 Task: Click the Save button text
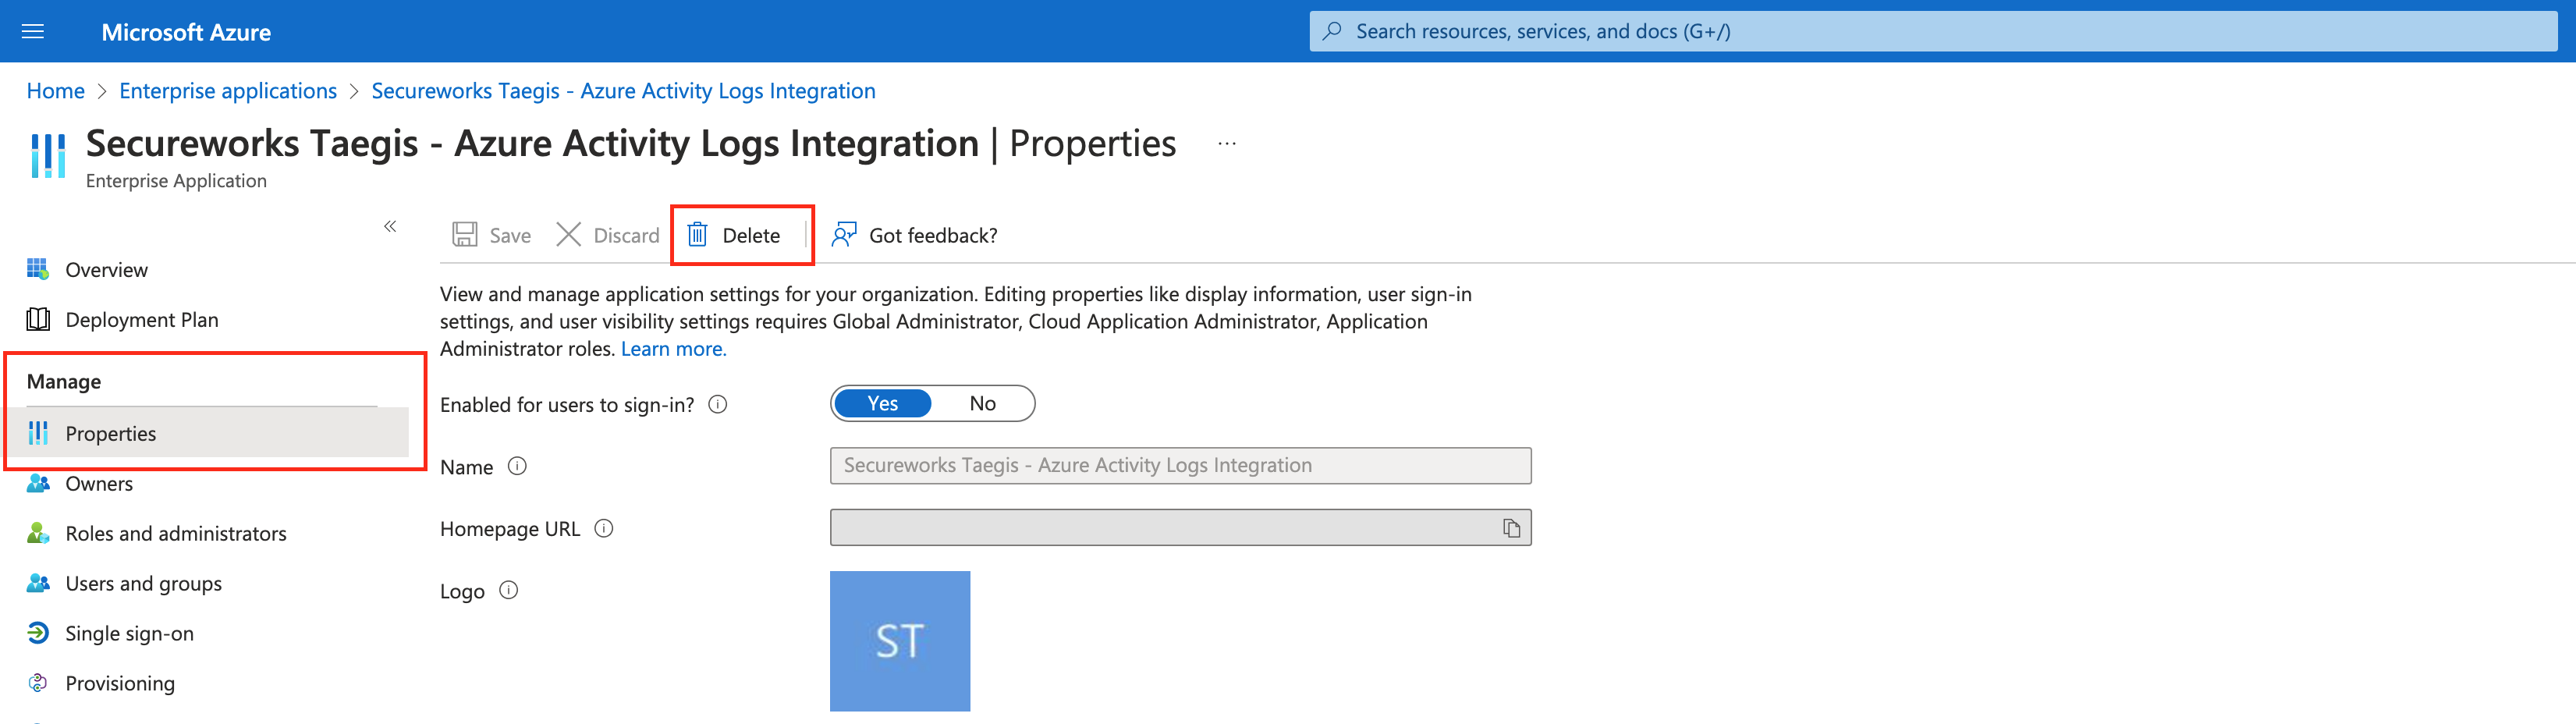point(510,235)
